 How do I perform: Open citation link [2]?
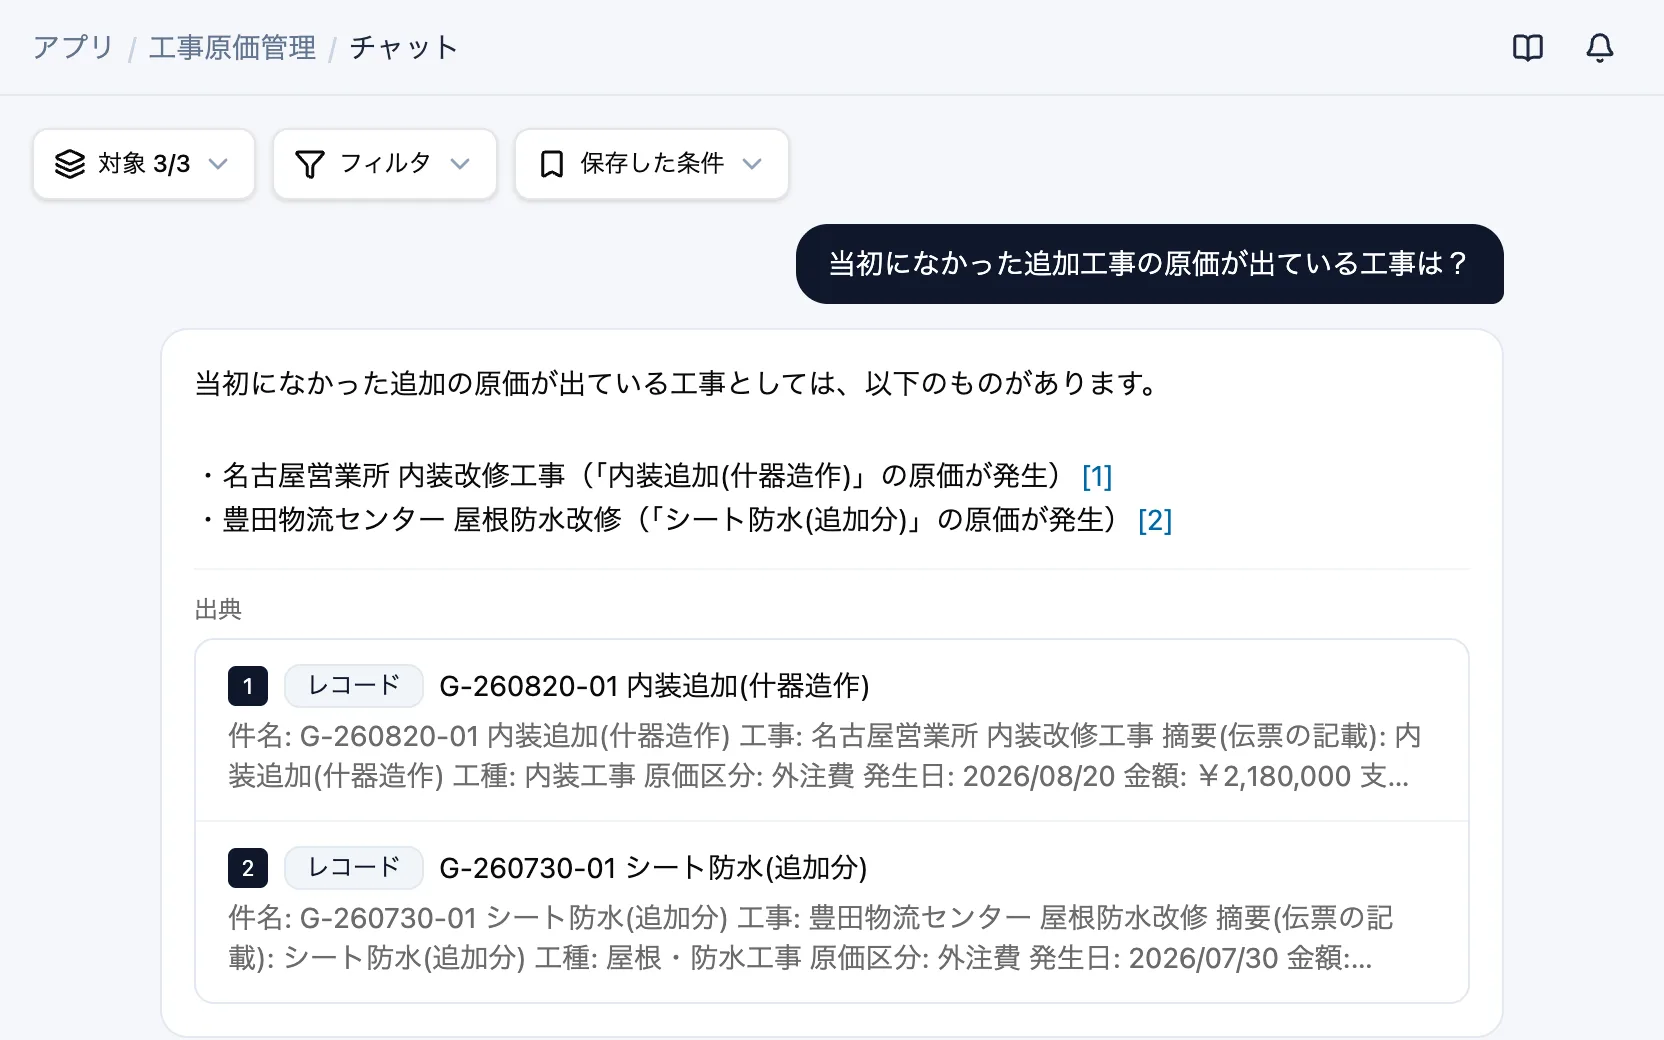pos(1155,520)
